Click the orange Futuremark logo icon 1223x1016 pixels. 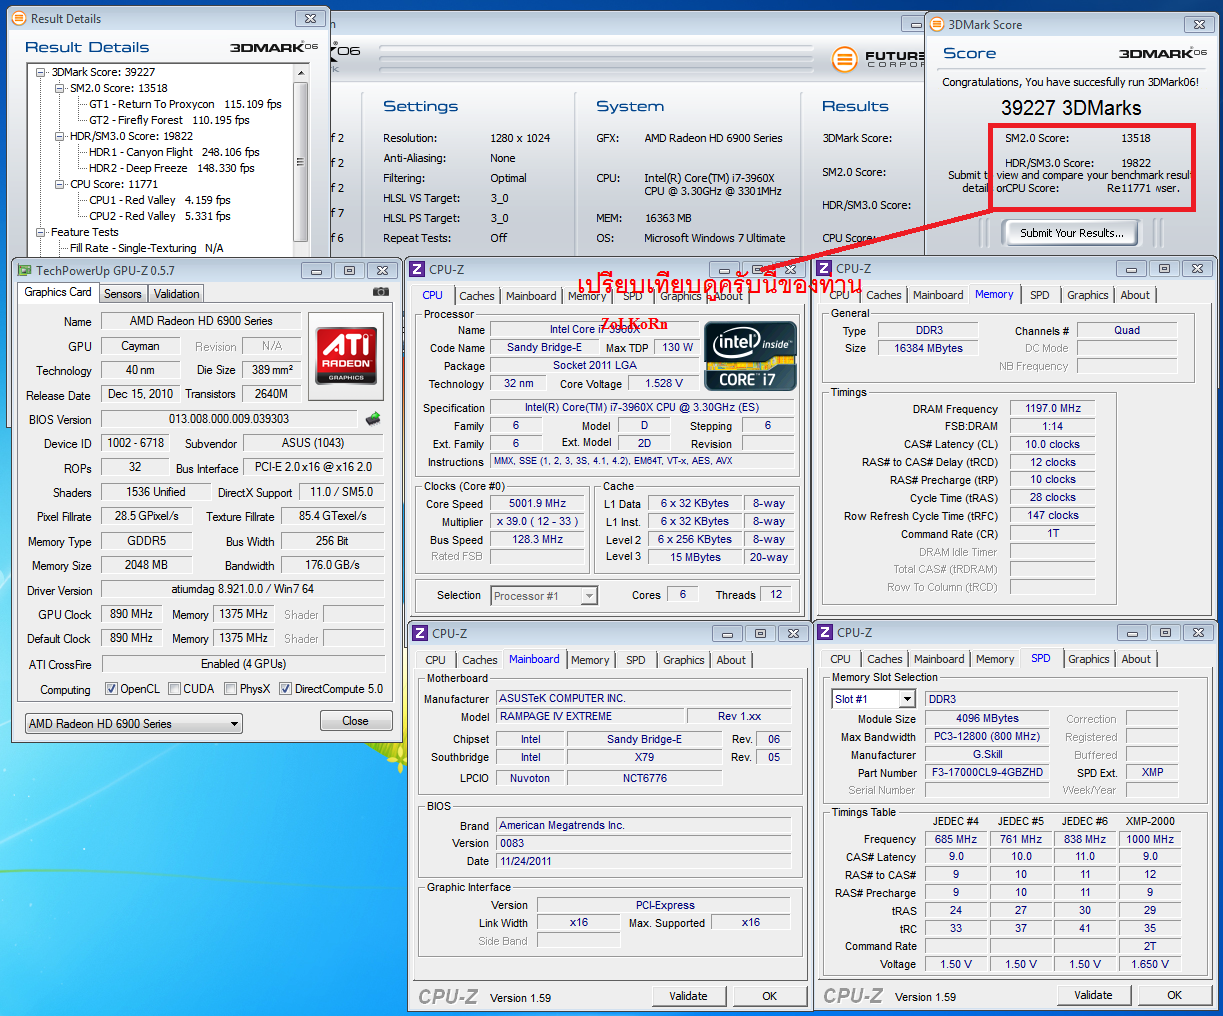[x=845, y=59]
